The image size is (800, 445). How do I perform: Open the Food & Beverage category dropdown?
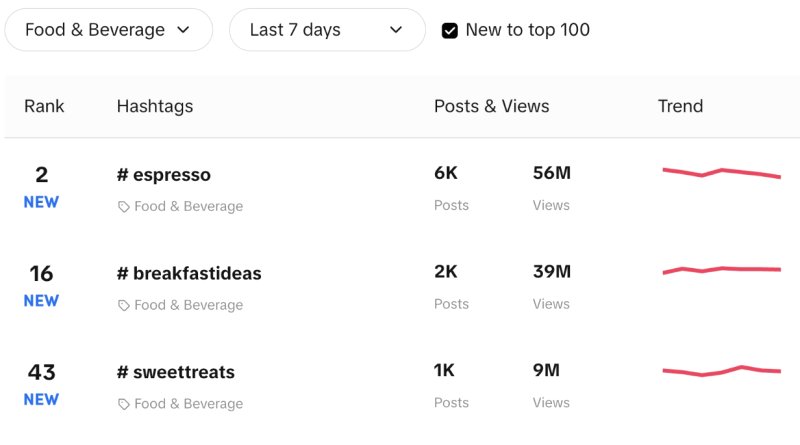(x=108, y=30)
